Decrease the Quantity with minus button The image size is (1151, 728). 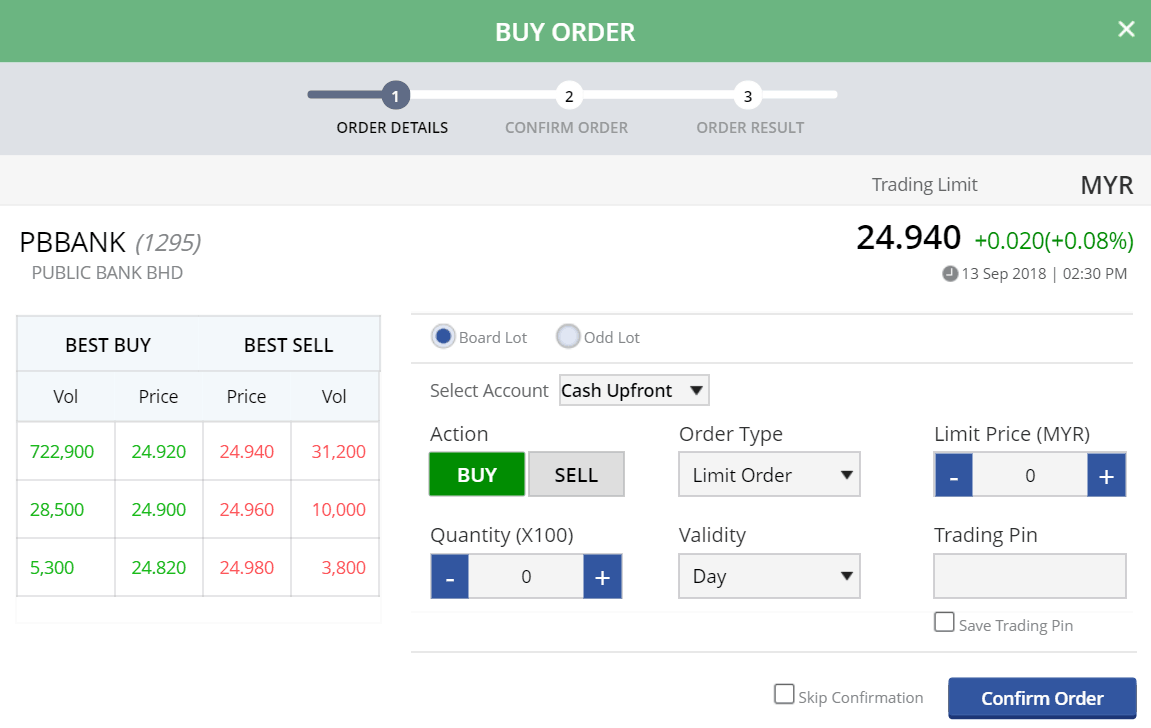(450, 577)
